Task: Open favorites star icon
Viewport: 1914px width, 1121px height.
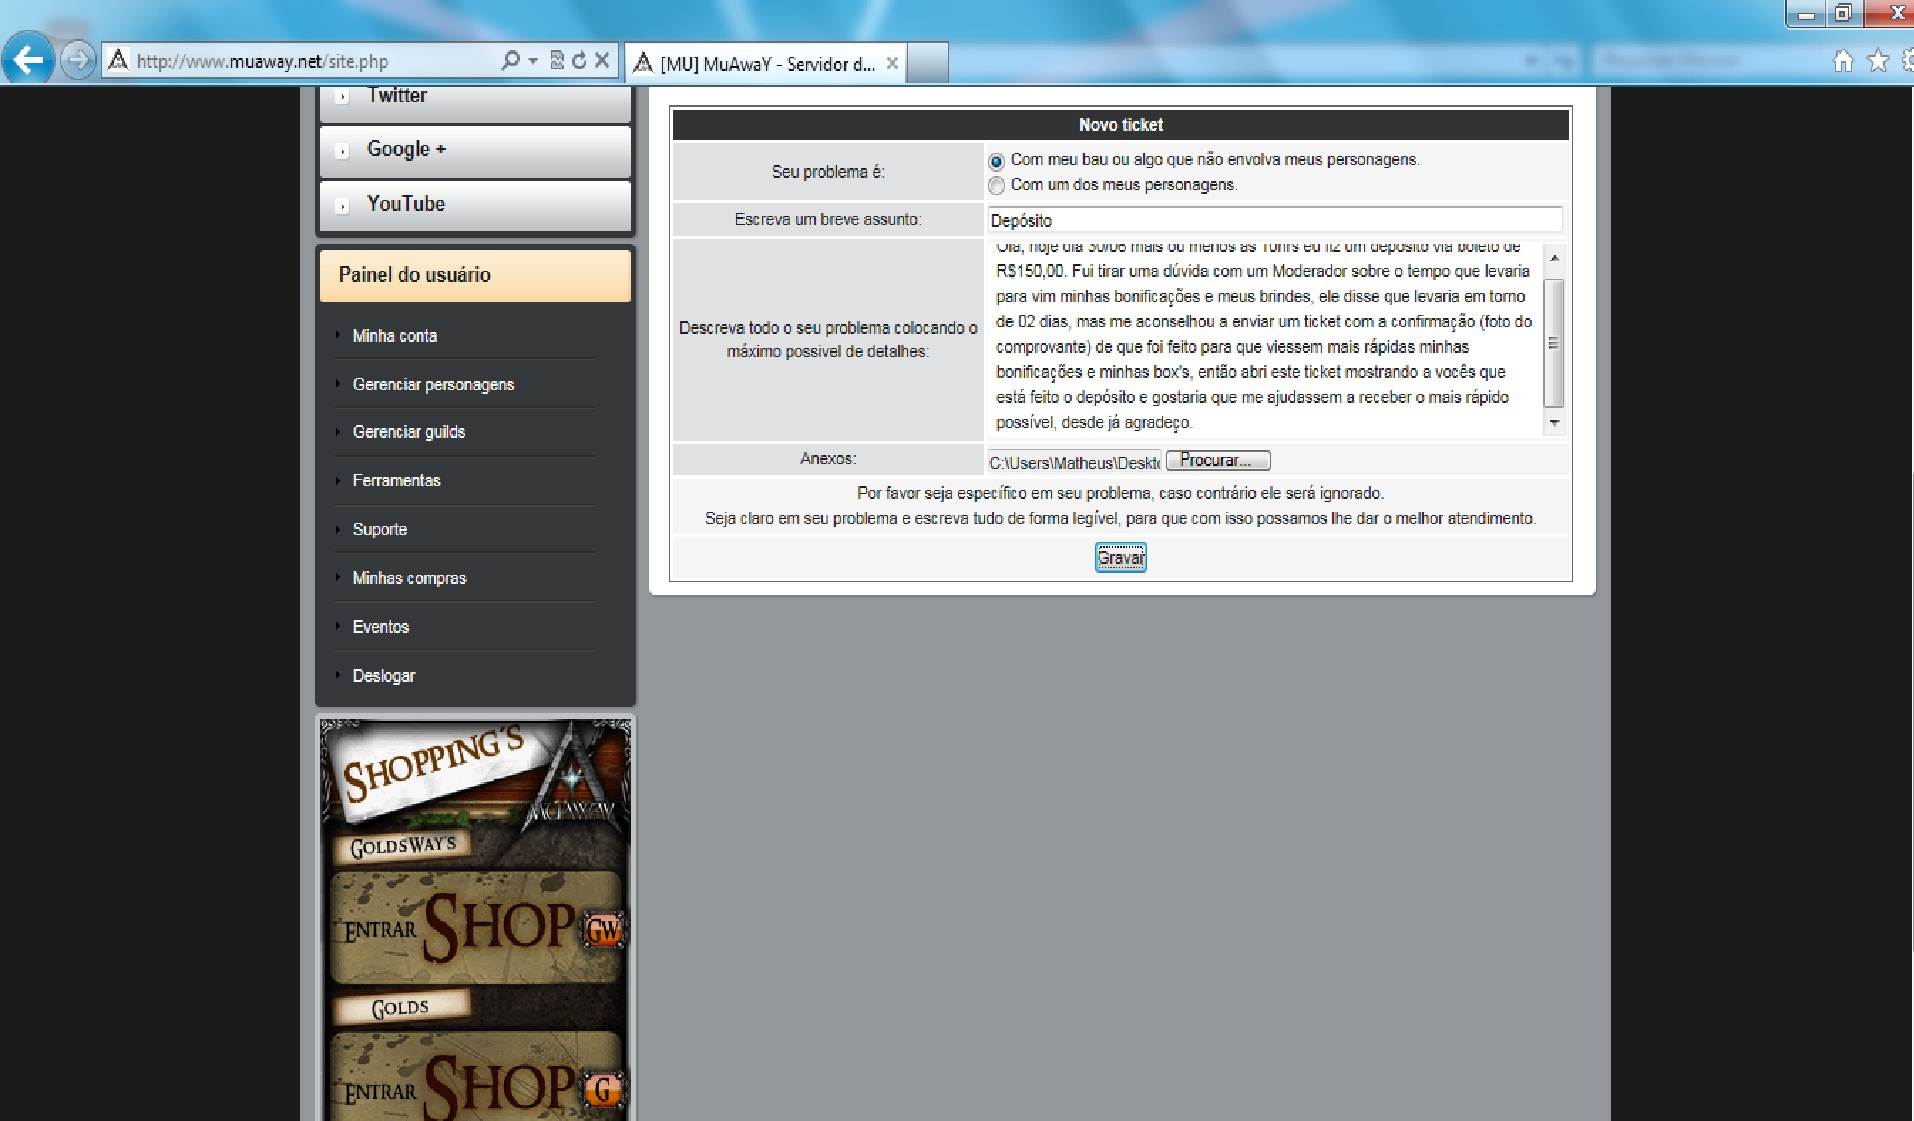Action: 1878,62
